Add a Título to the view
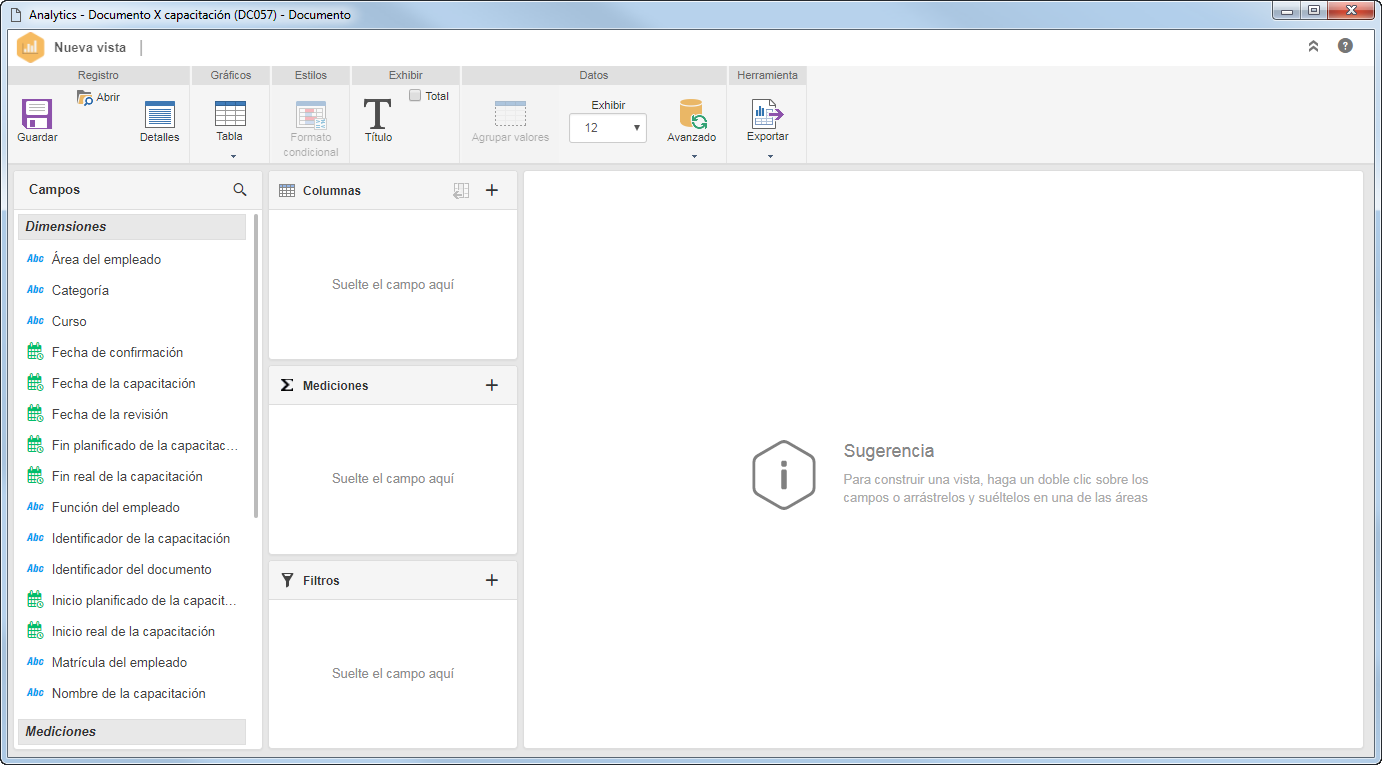Image resolution: width=1382 pixels, height=765 pixels. coord(378,121)
